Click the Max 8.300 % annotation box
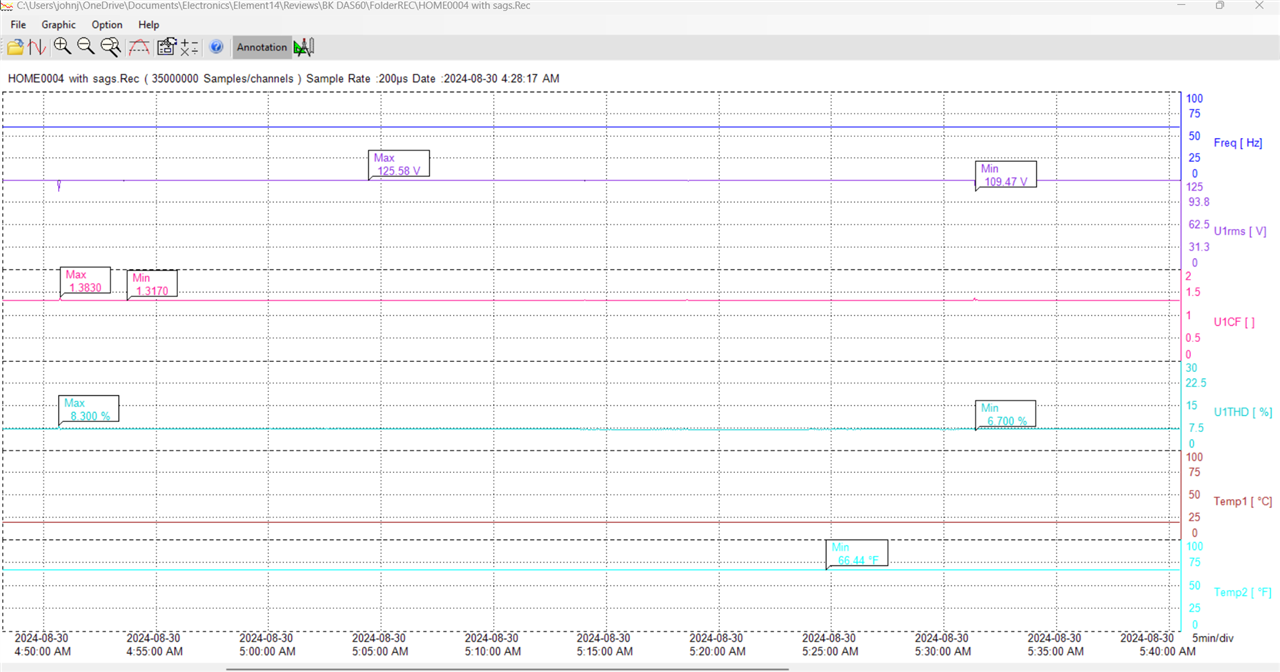The image size is (1280, 672). (88, 409)
